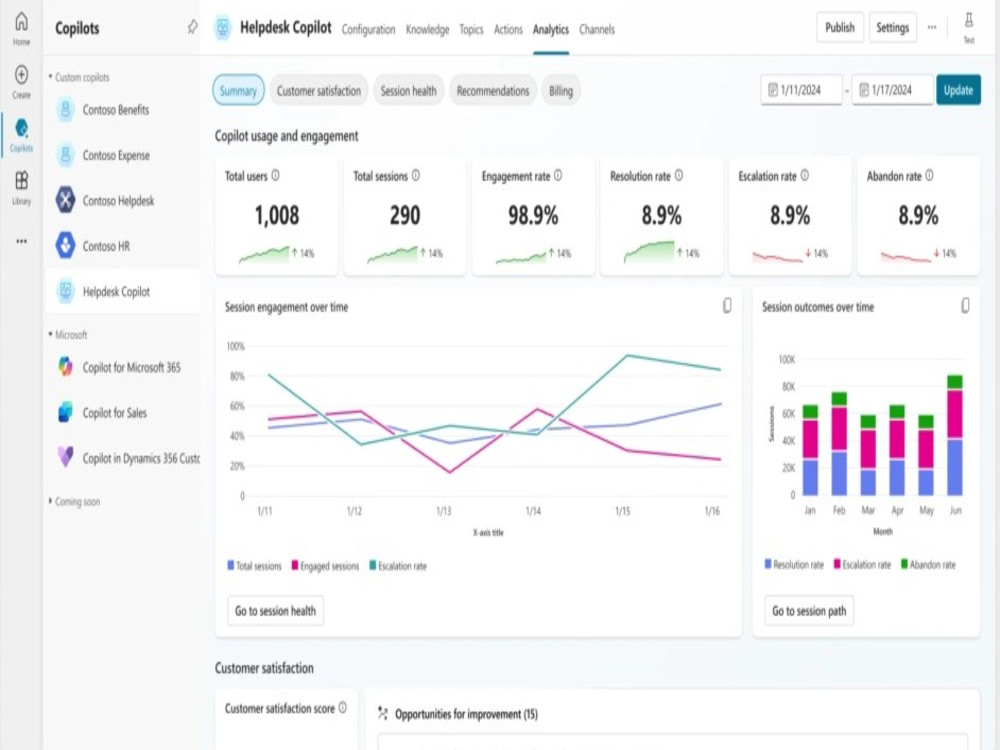Toggle Abandon rate legend swatch
Image resolution: width=1000 pixels, height=750 pixels.
904,564
